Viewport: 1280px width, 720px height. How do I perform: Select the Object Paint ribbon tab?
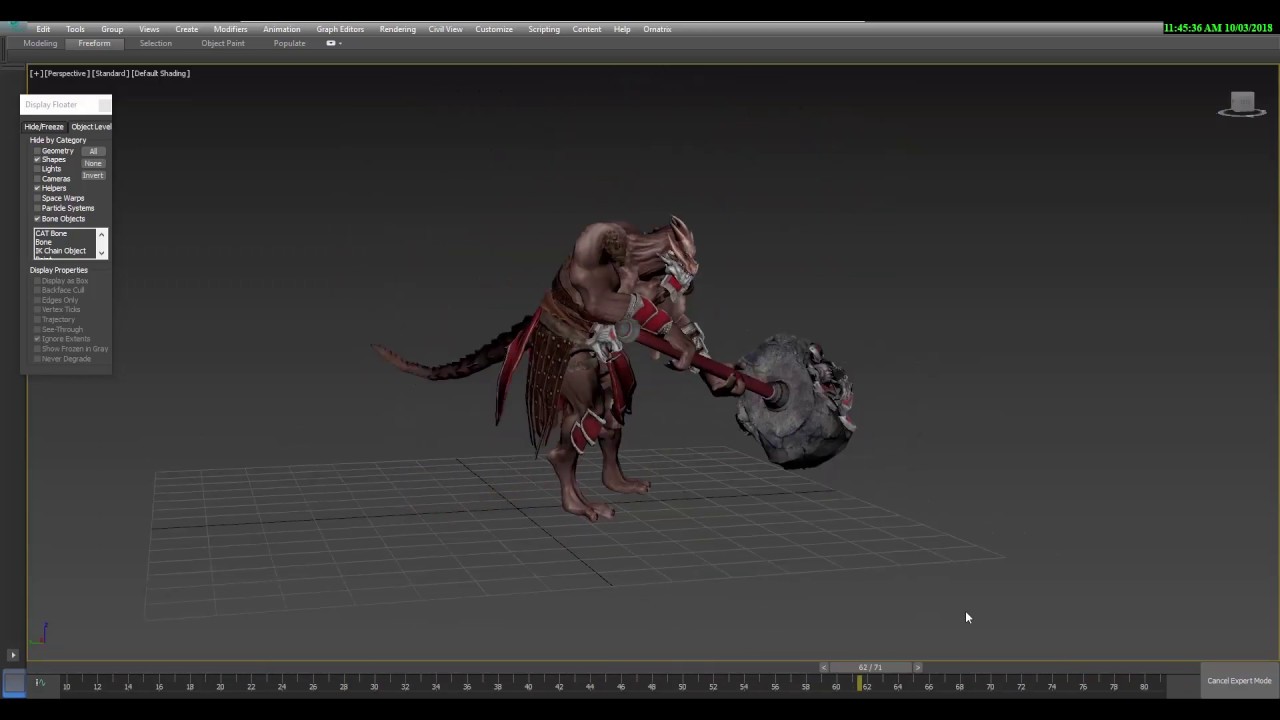(222, 43)
